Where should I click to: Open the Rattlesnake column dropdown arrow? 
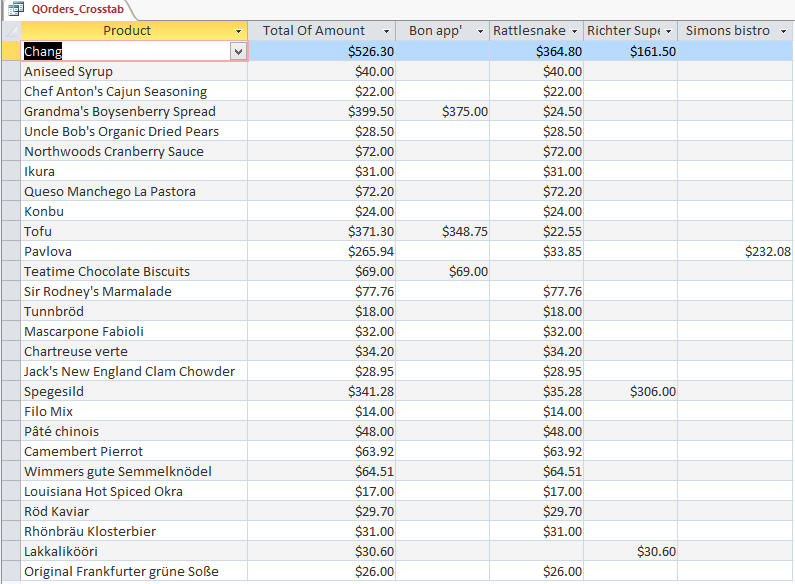coord(574,31)
